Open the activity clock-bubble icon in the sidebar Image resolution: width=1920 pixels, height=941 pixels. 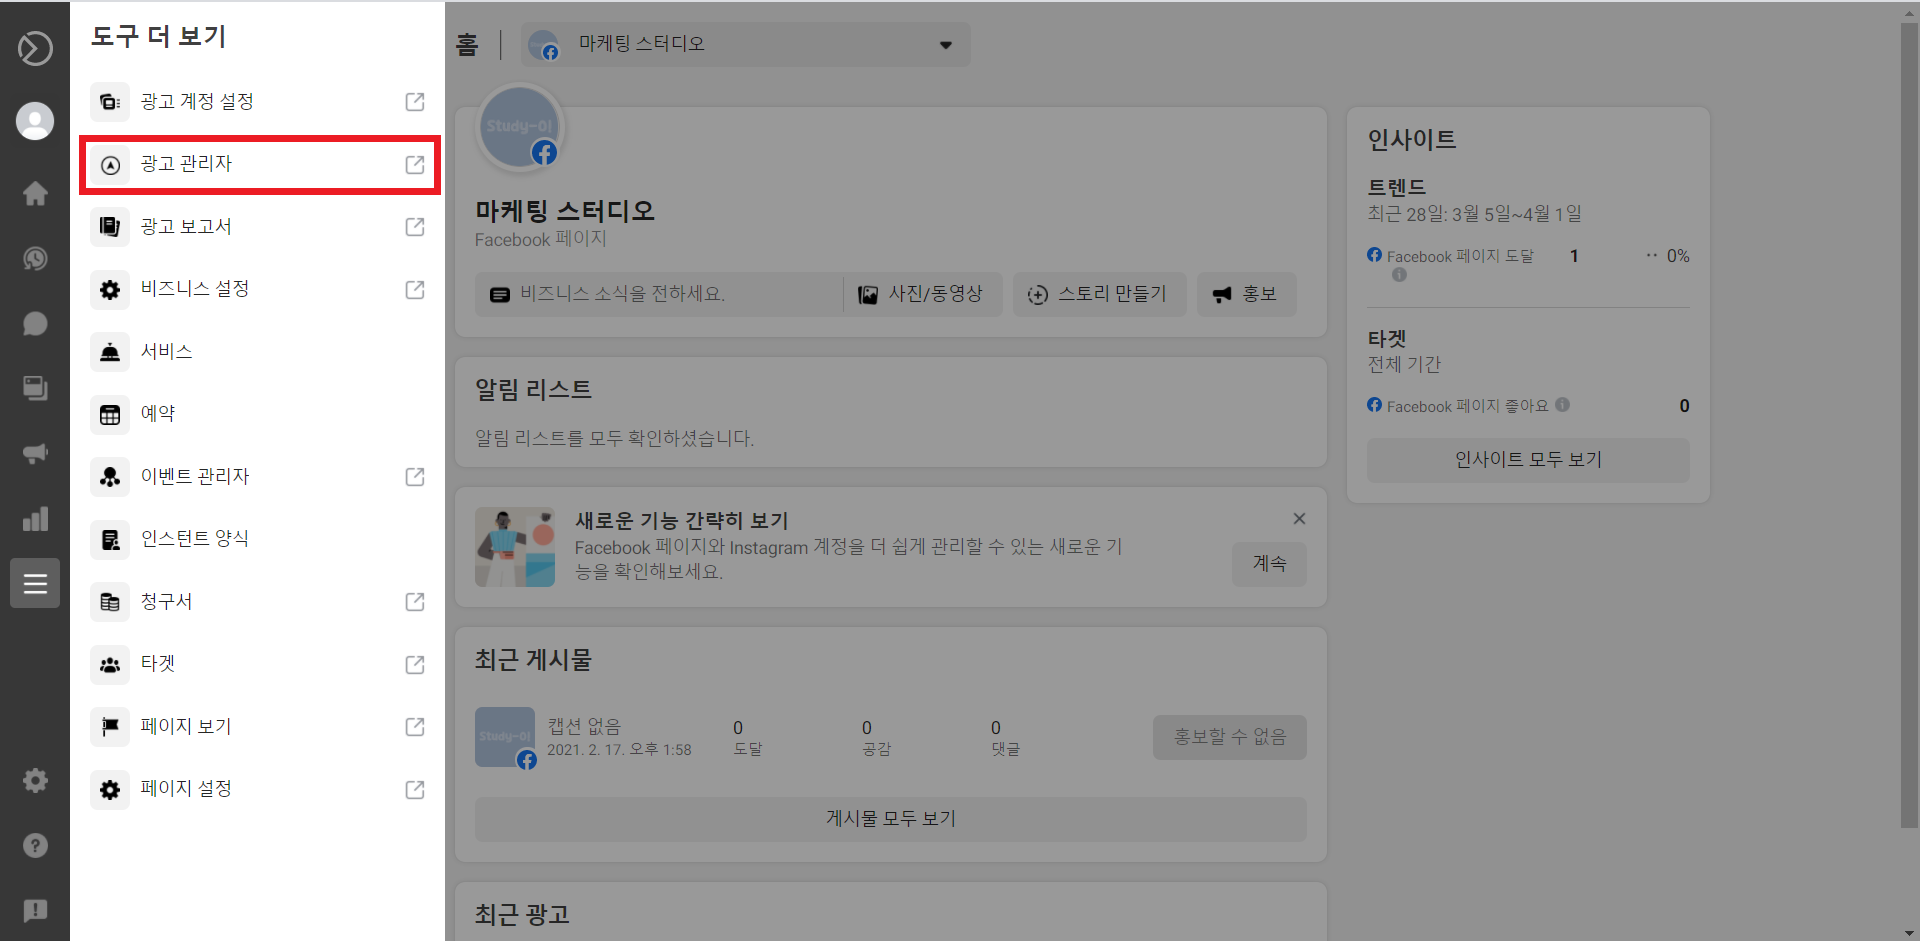click(x=35, y=259)
